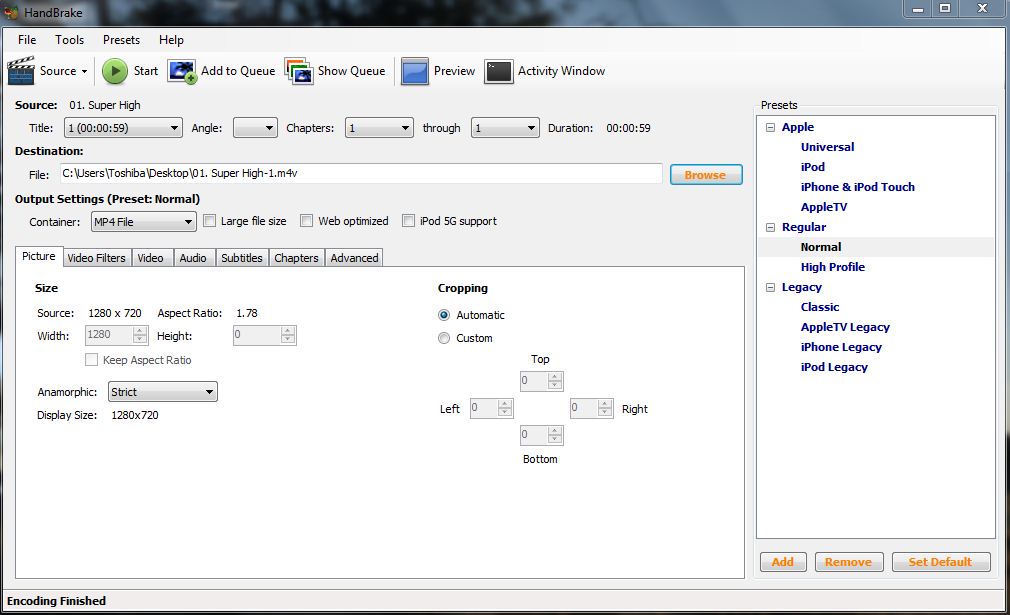Click the destination File path field
This screenshot has height=615, width=1010.
click(x=361, y=173)
